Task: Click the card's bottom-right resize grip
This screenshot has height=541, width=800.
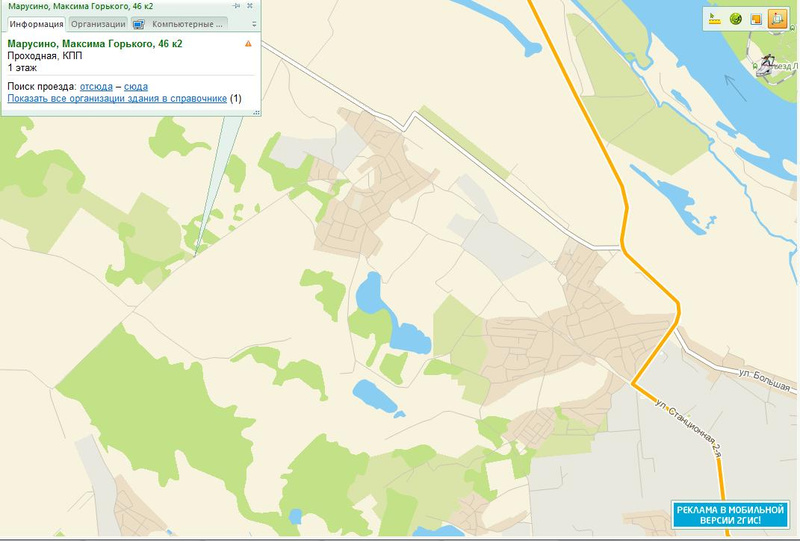Action: tap(257, 112)
